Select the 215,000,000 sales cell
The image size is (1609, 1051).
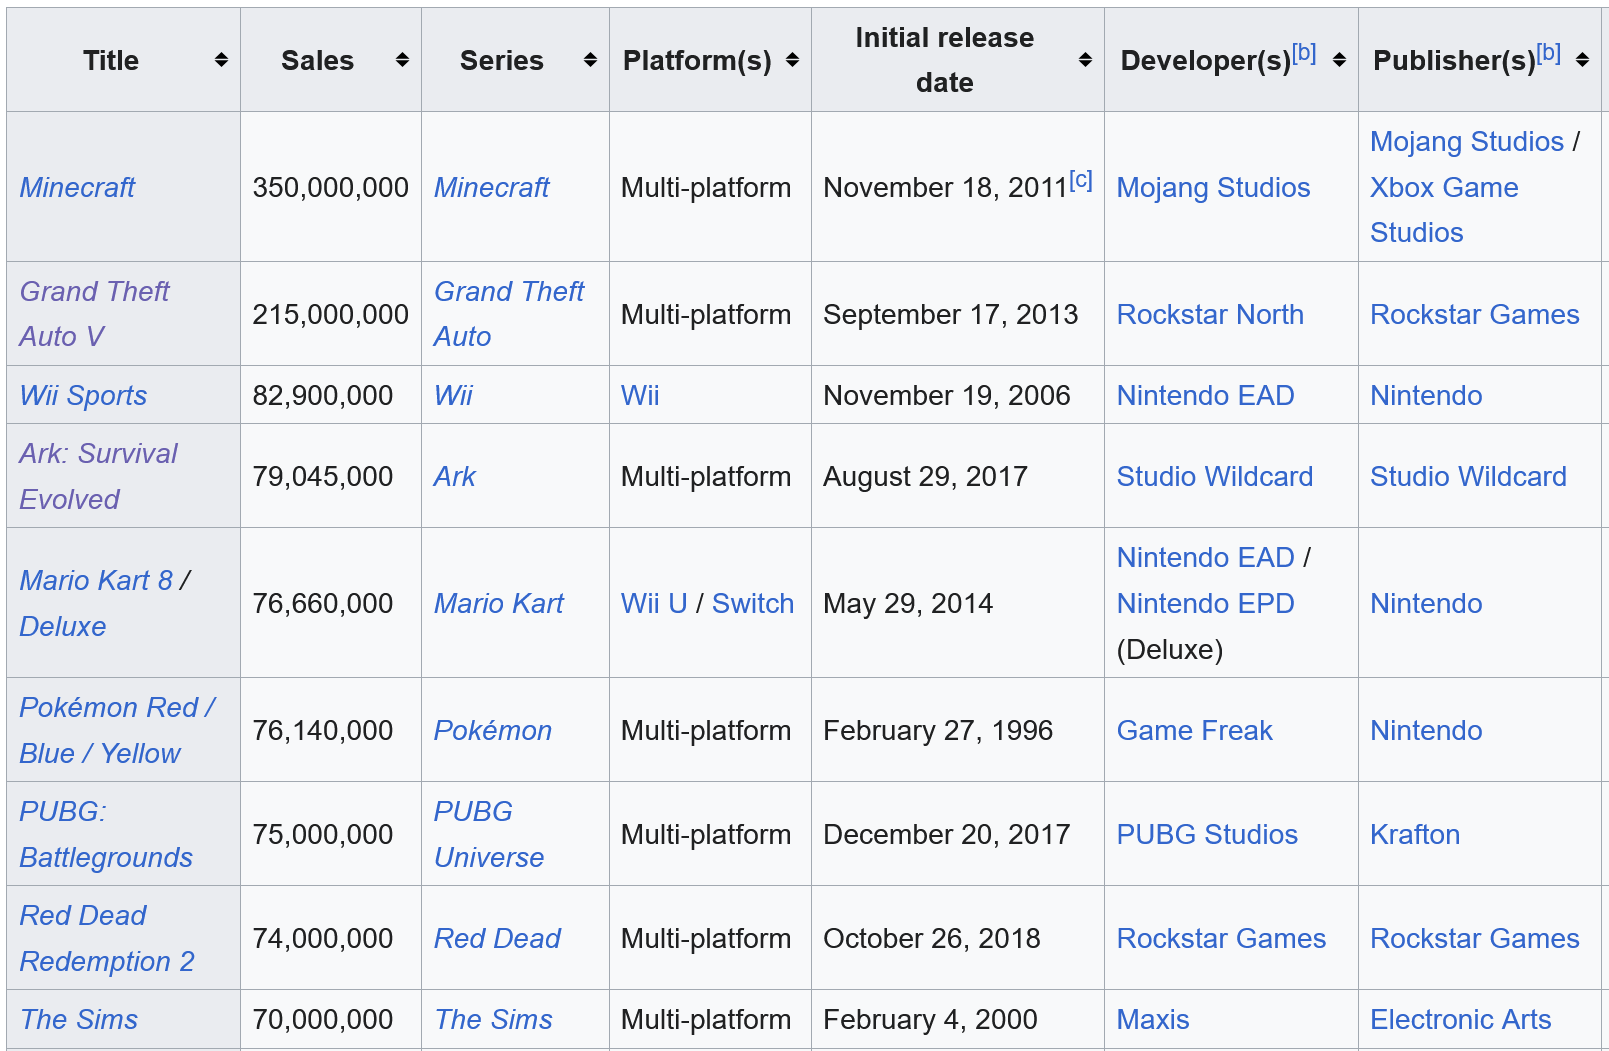[331, 314]
